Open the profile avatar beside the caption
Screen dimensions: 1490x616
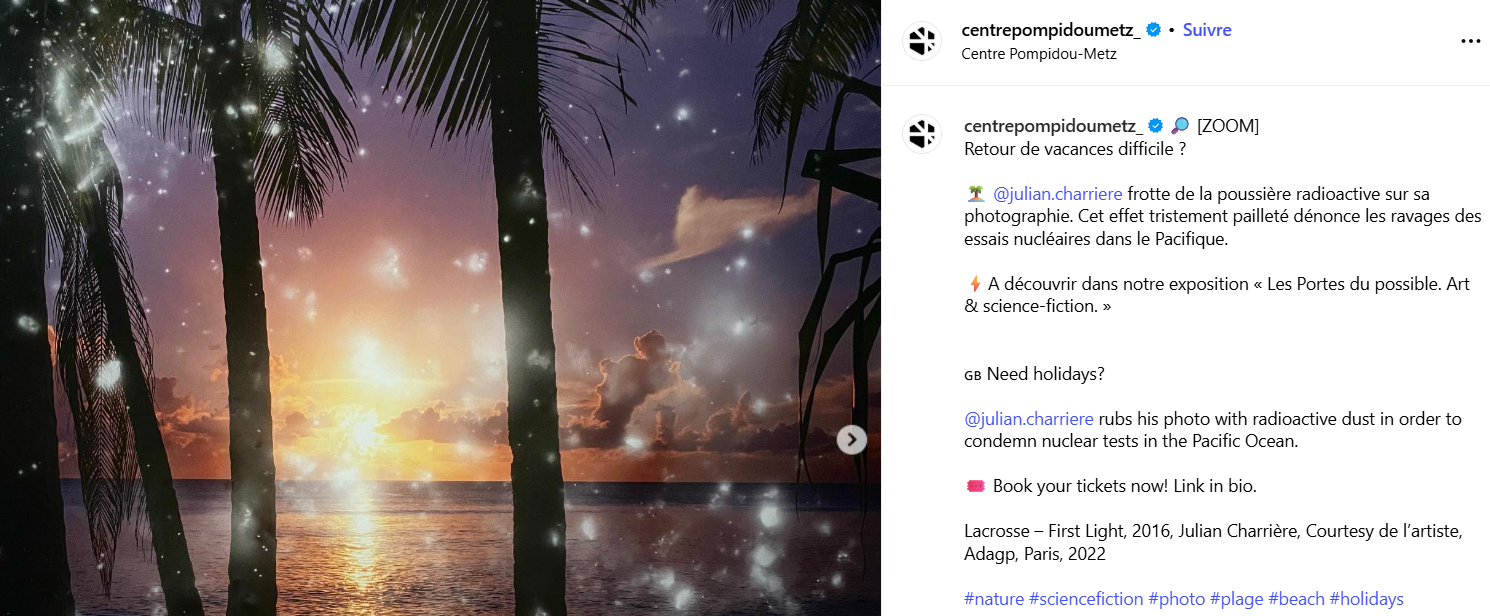coord(922,134)
